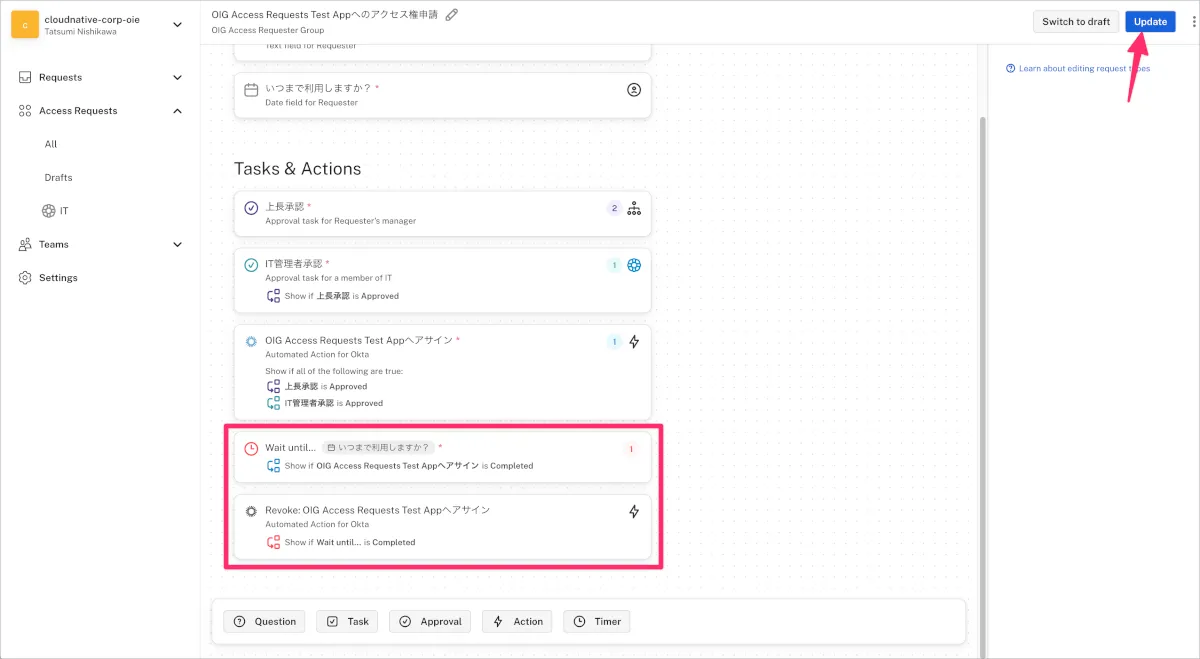
Task: Click OIG Access Requester Group subtitle
Action: (x=268, y=31)
